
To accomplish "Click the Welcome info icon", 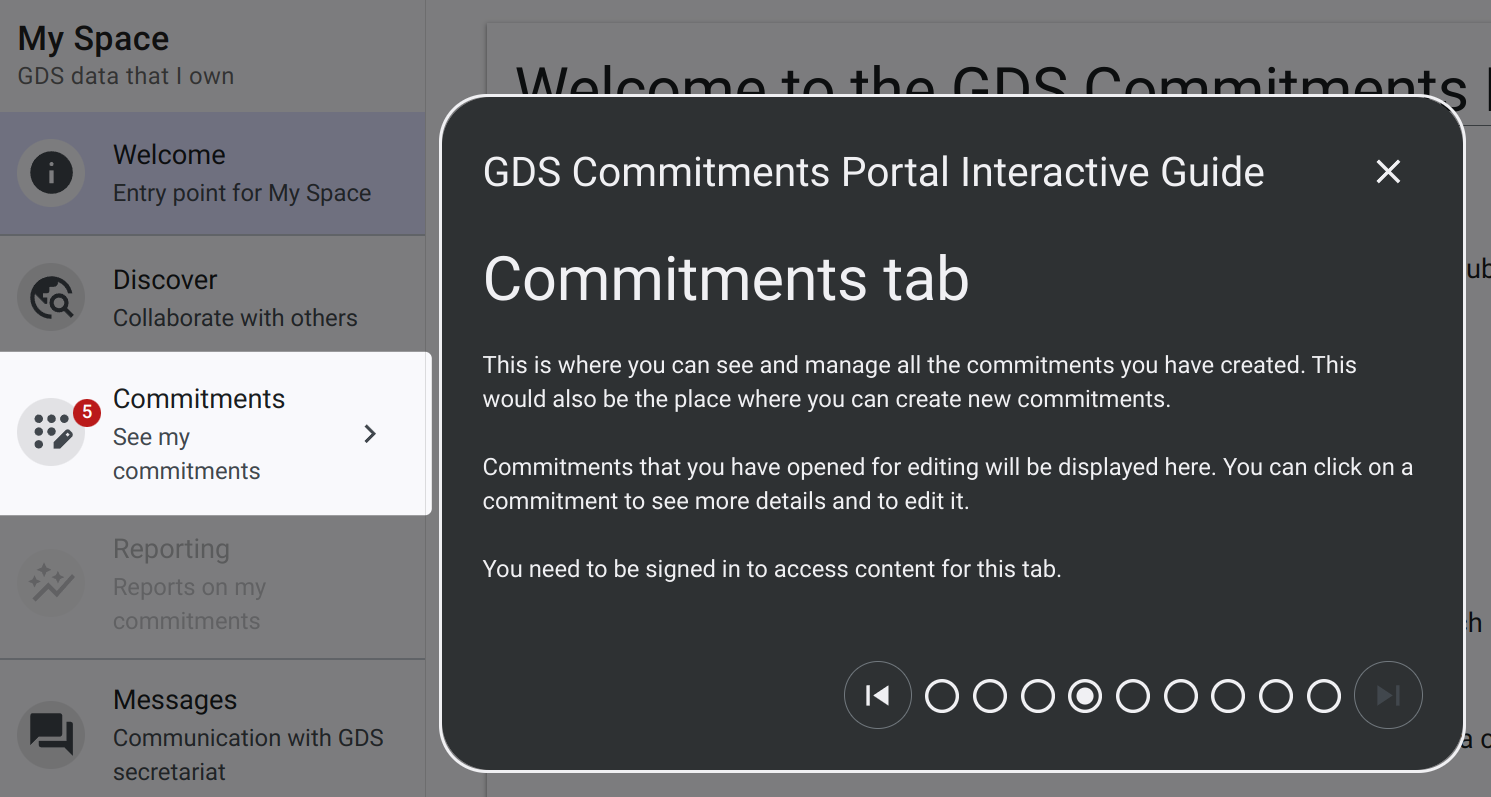I will click(51, 173).
